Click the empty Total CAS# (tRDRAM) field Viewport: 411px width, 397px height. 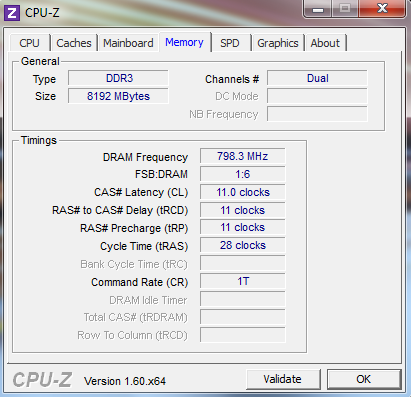click(x=243, y=318)
